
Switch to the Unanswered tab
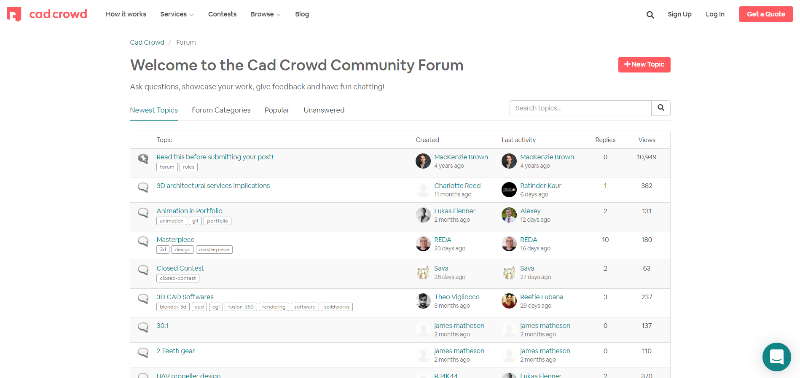323,110
